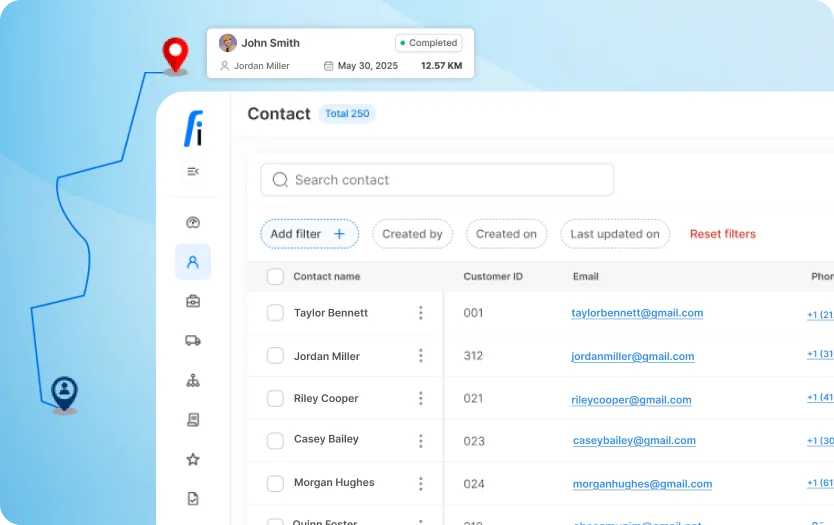Click the Email column header
Screen dimensions: 834x525
586,277
